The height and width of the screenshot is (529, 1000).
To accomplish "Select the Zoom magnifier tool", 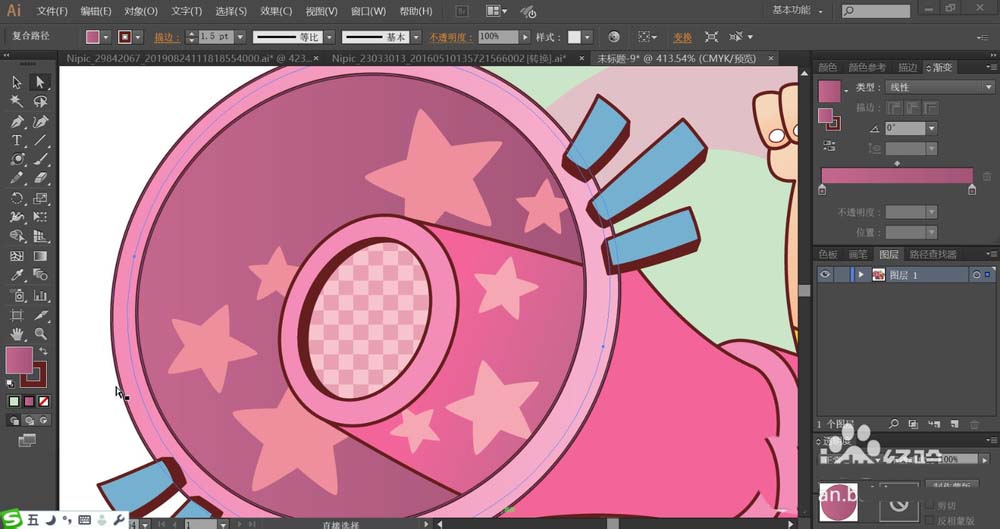I will point(40,334).
